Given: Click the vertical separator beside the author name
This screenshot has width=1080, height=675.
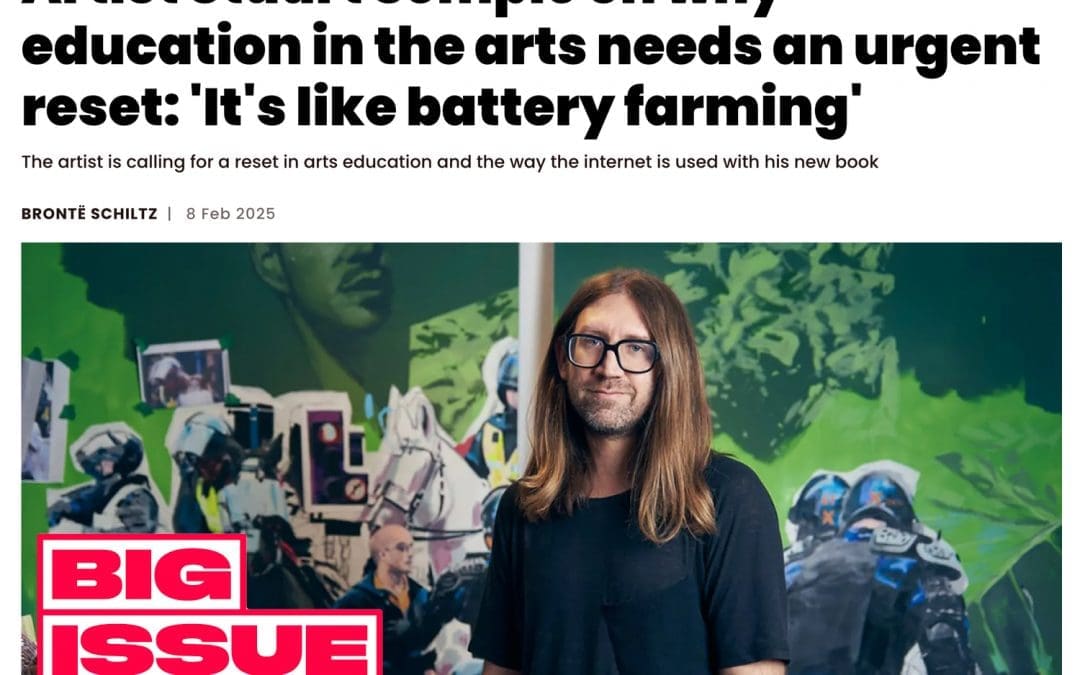Looking at the screenshot, I should [x=169, y=214].
